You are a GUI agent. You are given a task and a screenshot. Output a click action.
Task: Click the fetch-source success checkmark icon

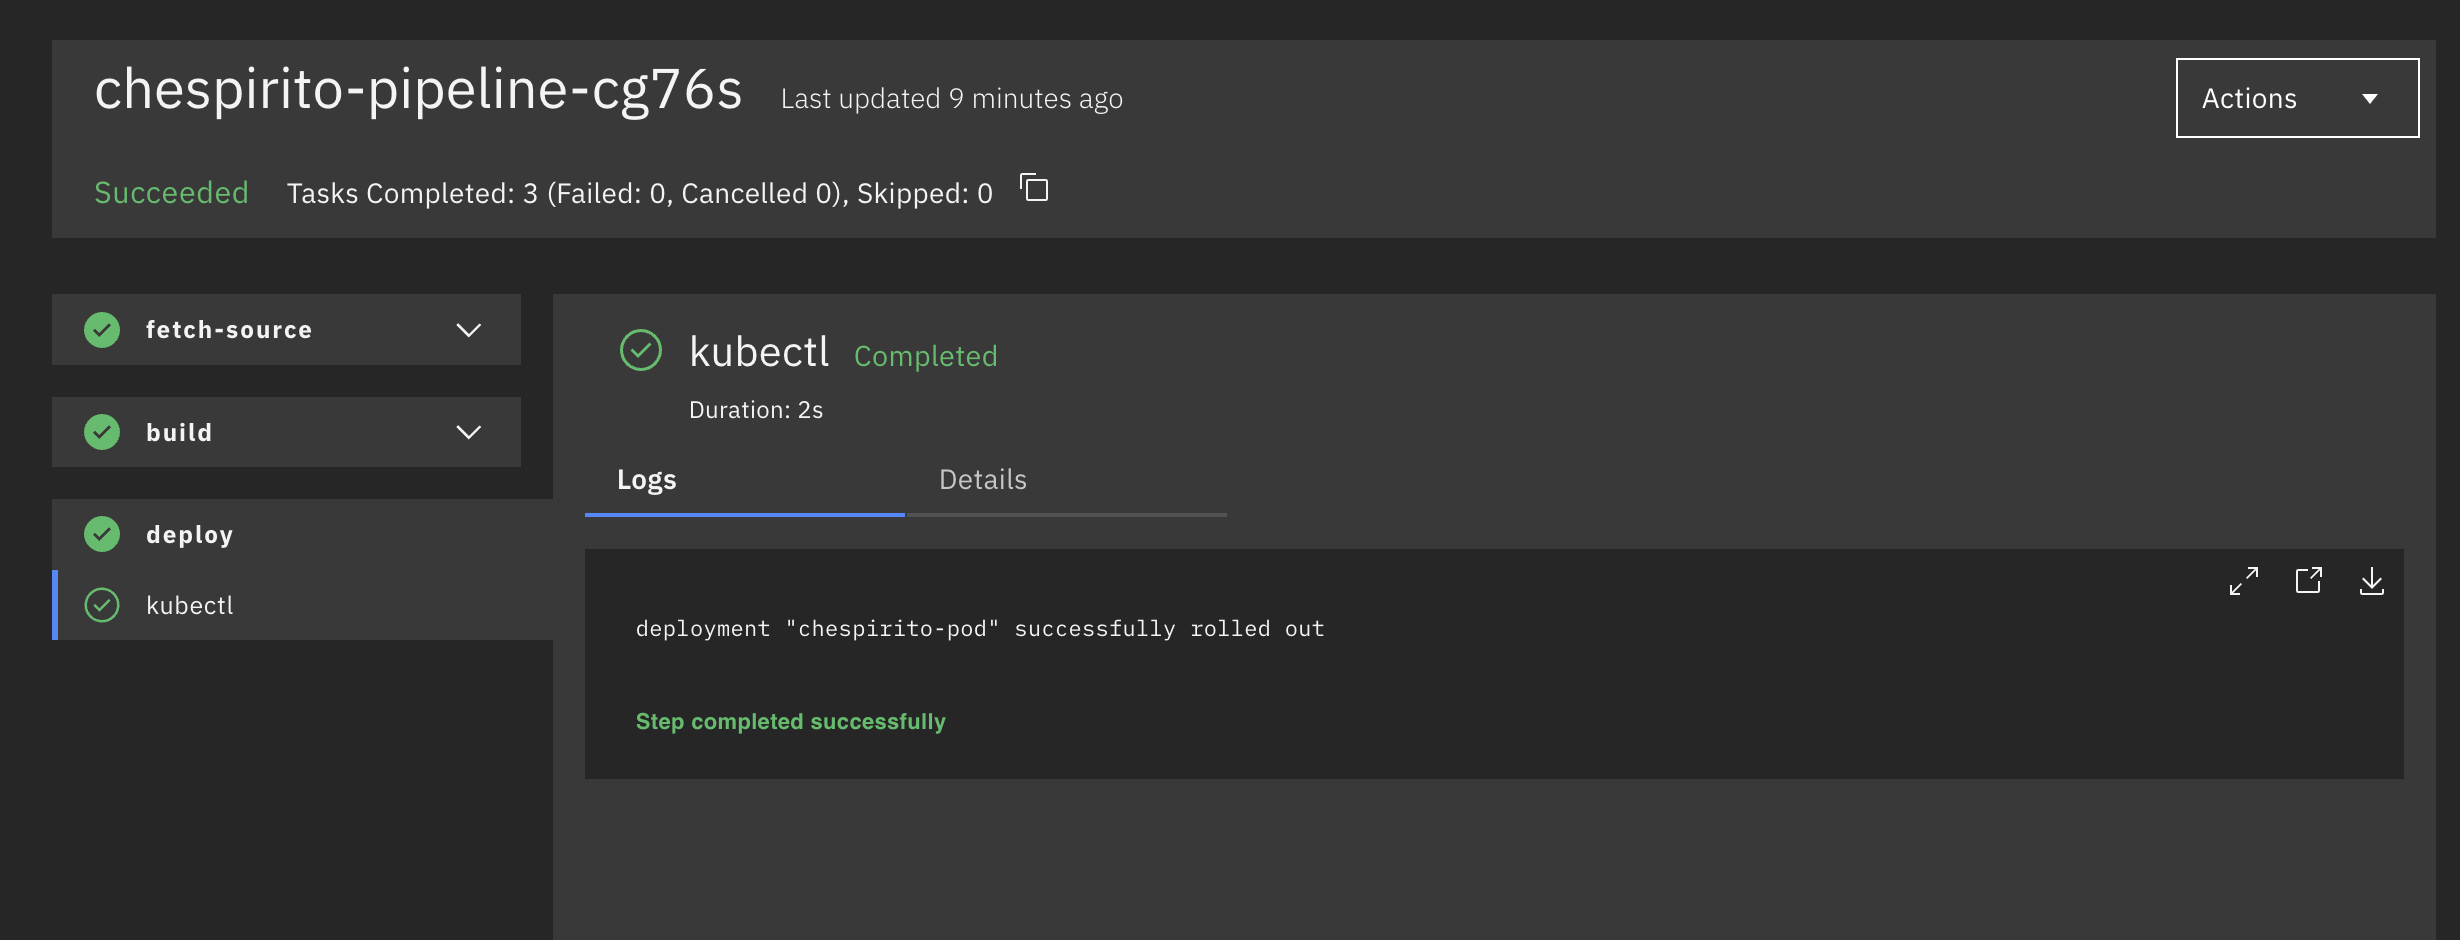point(102,330)
